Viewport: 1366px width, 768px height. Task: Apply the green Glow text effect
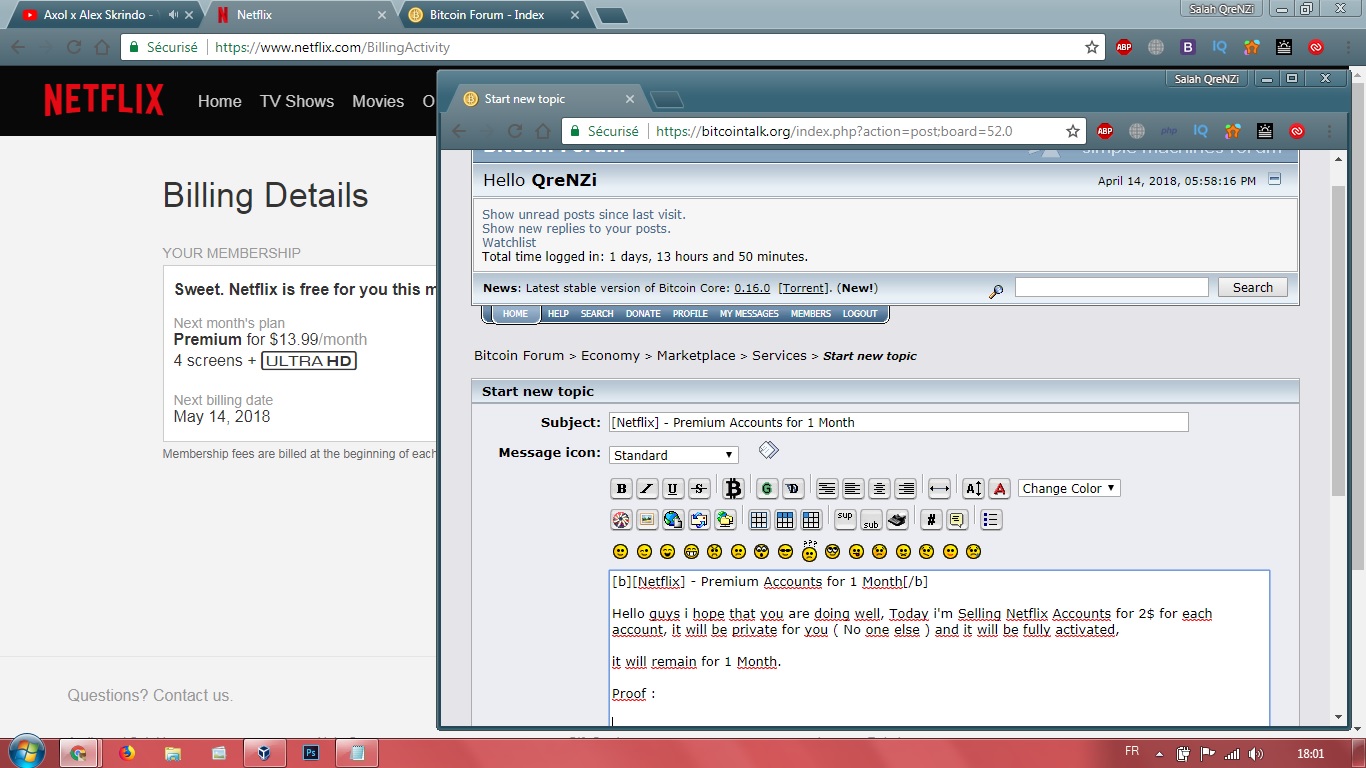click(767, 489)
